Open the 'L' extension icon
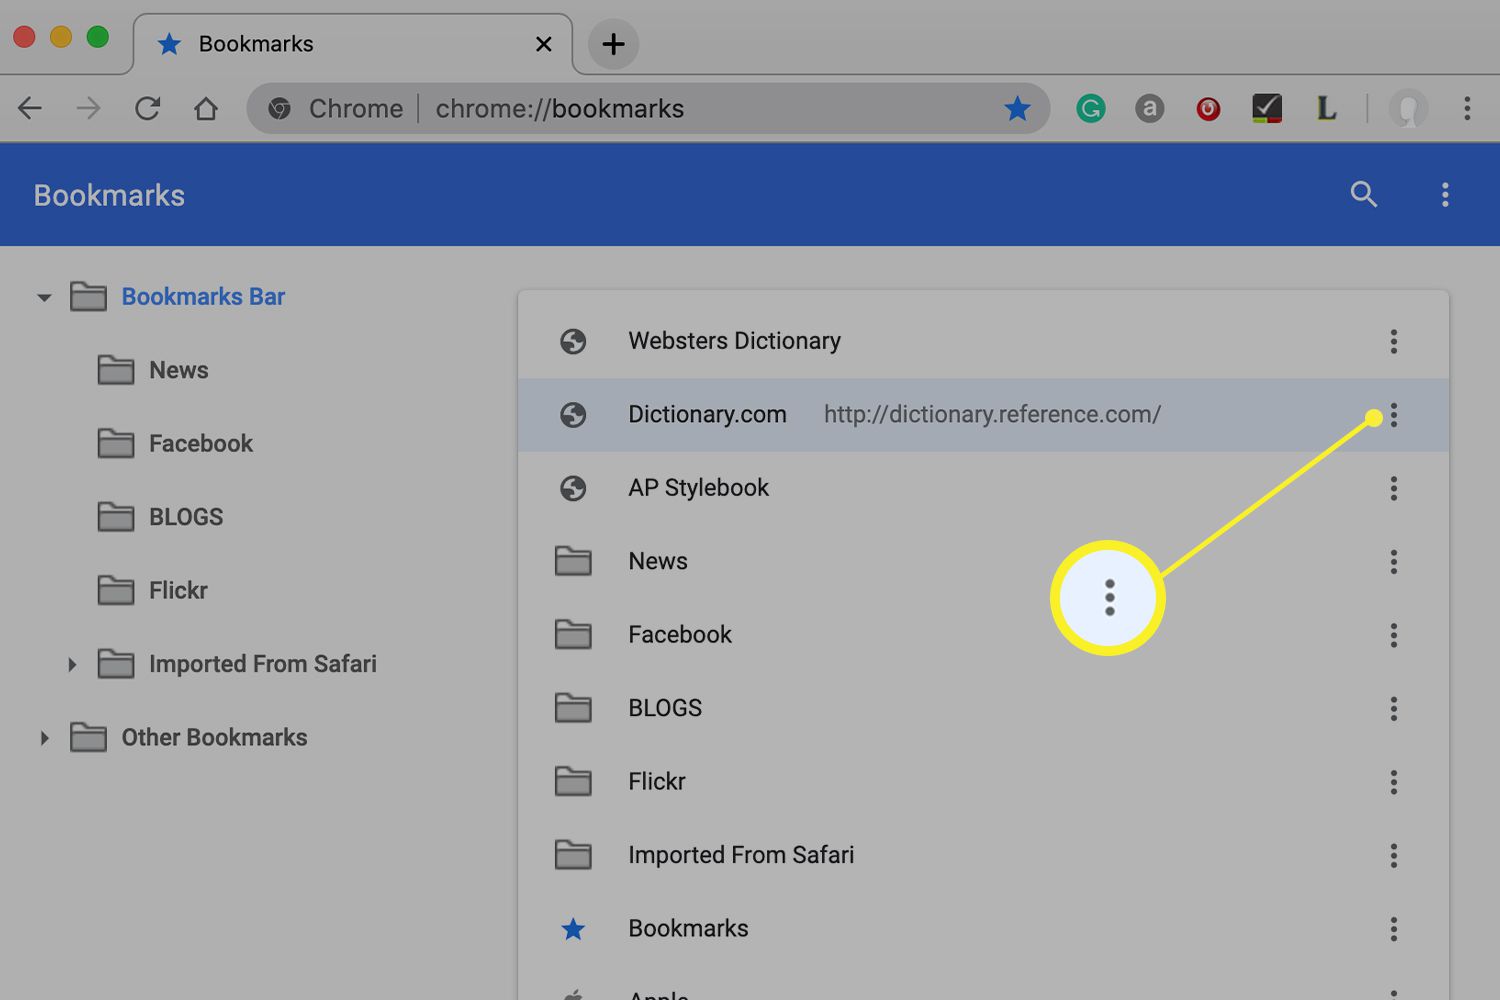The image size is (1500, 1000). click(1326, 108)
